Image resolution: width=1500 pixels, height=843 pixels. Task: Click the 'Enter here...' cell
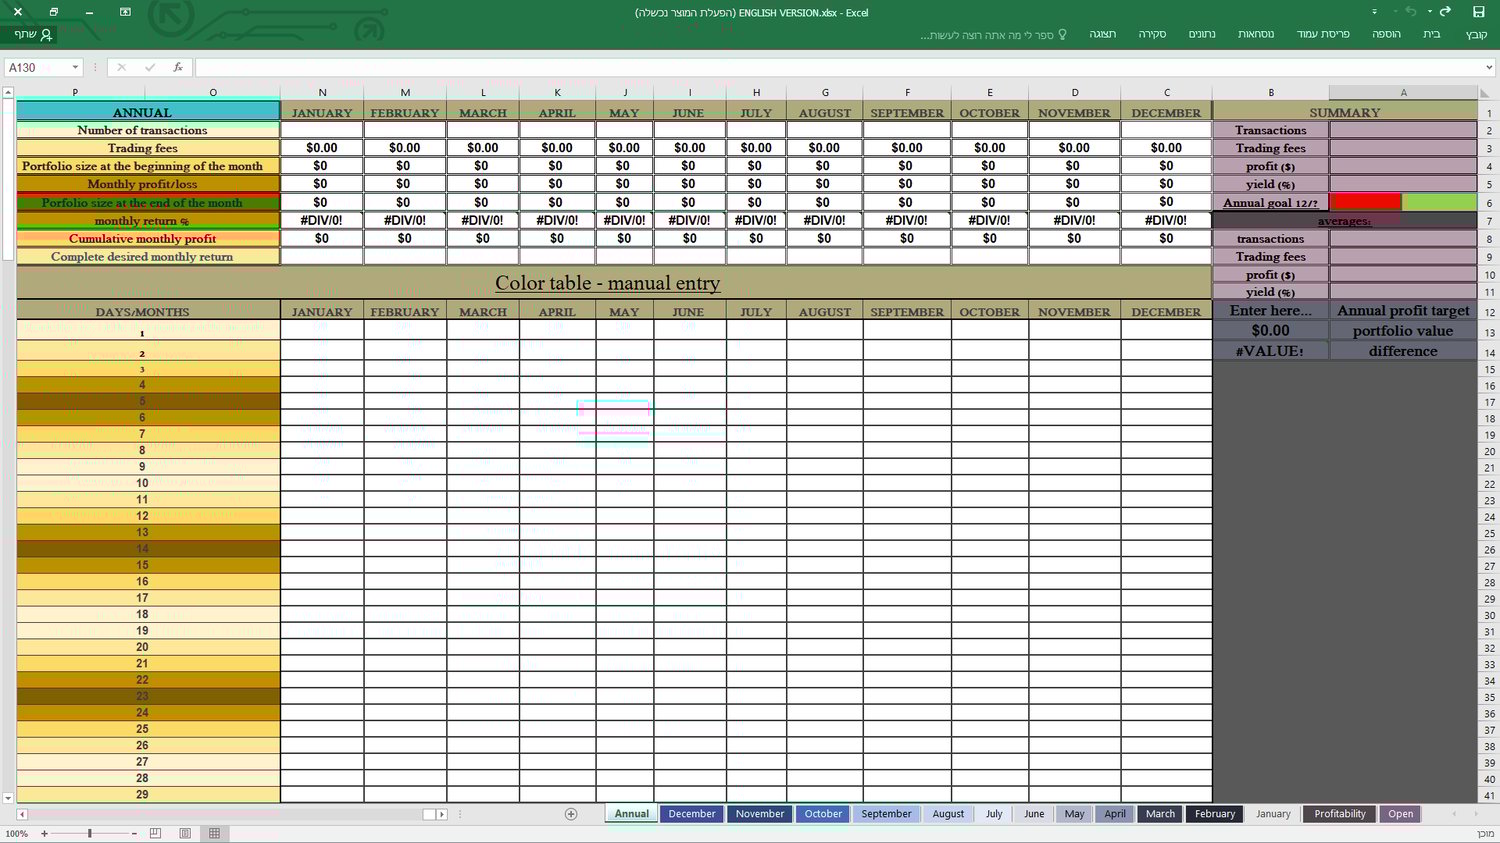click(1270, 311)
